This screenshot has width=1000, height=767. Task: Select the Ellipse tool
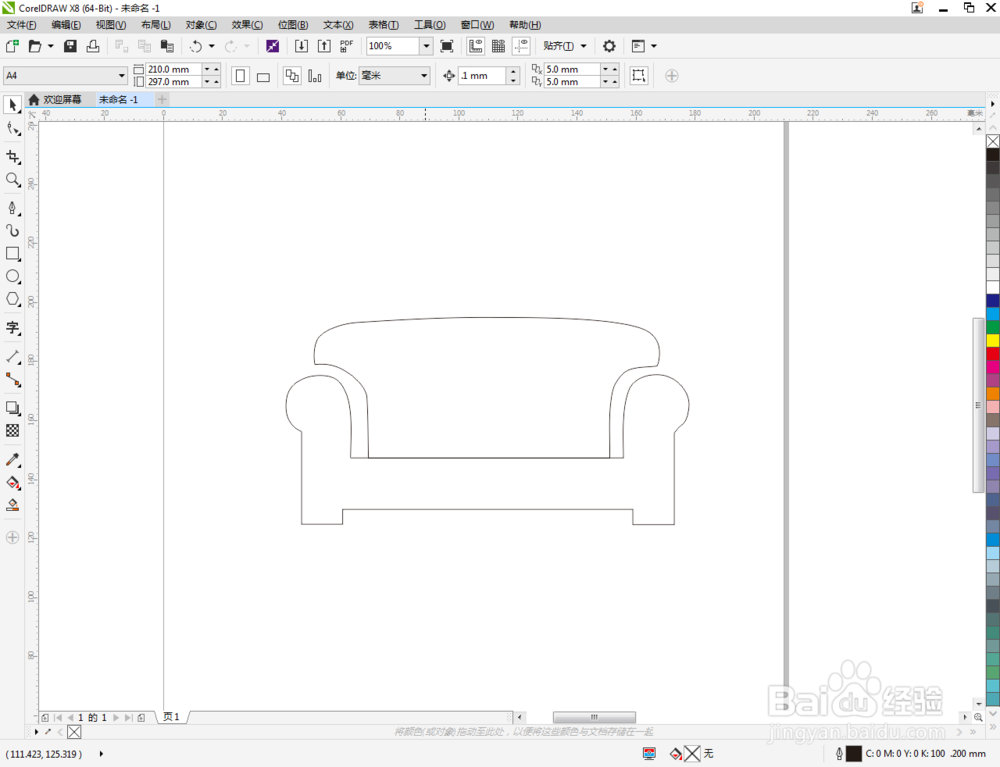tap(13, 276)
